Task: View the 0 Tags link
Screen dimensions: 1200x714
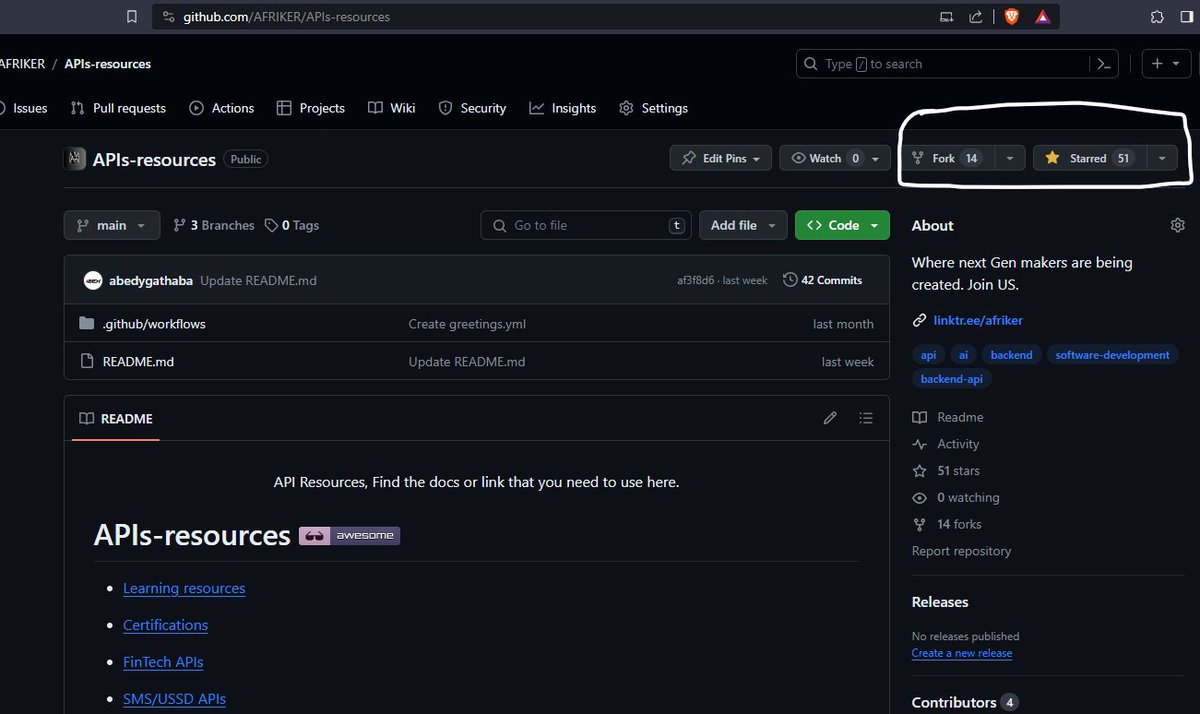Action: tap(292, 225)
